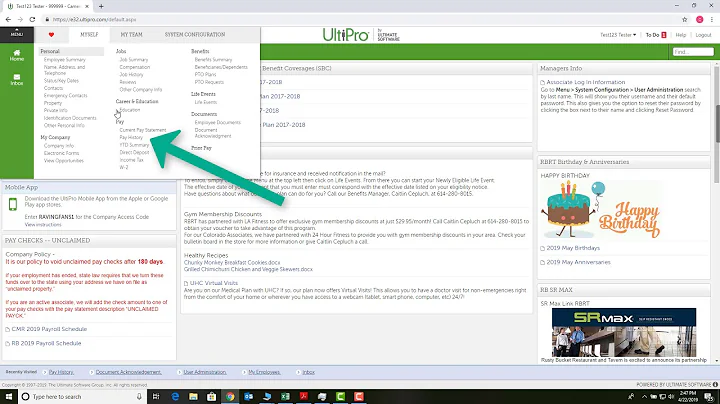The image size is (720, 404).
Task: Tap the mobile phone icon in Mobile App
Action: click(x=13, y=204)
